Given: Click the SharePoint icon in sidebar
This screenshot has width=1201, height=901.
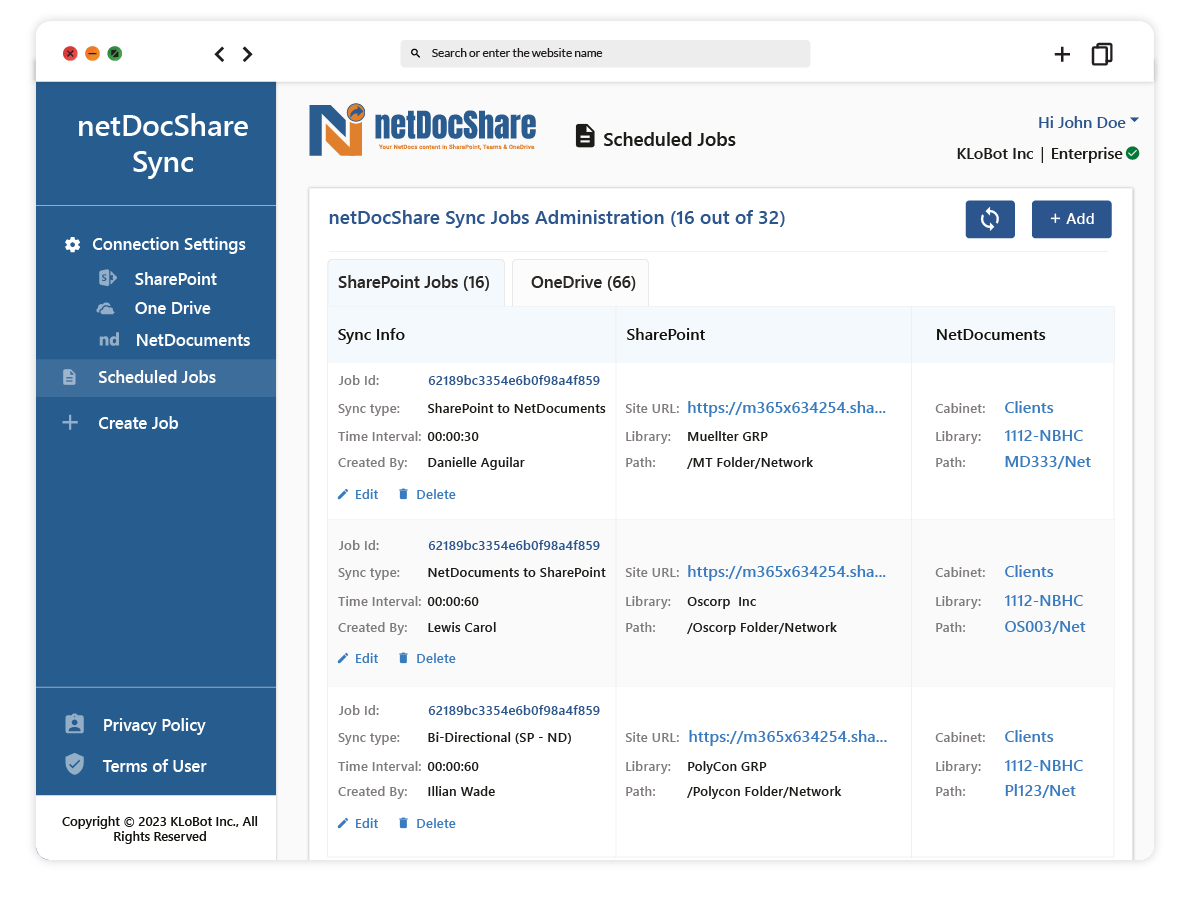Looking at the screenshot, I should [108, 279].
